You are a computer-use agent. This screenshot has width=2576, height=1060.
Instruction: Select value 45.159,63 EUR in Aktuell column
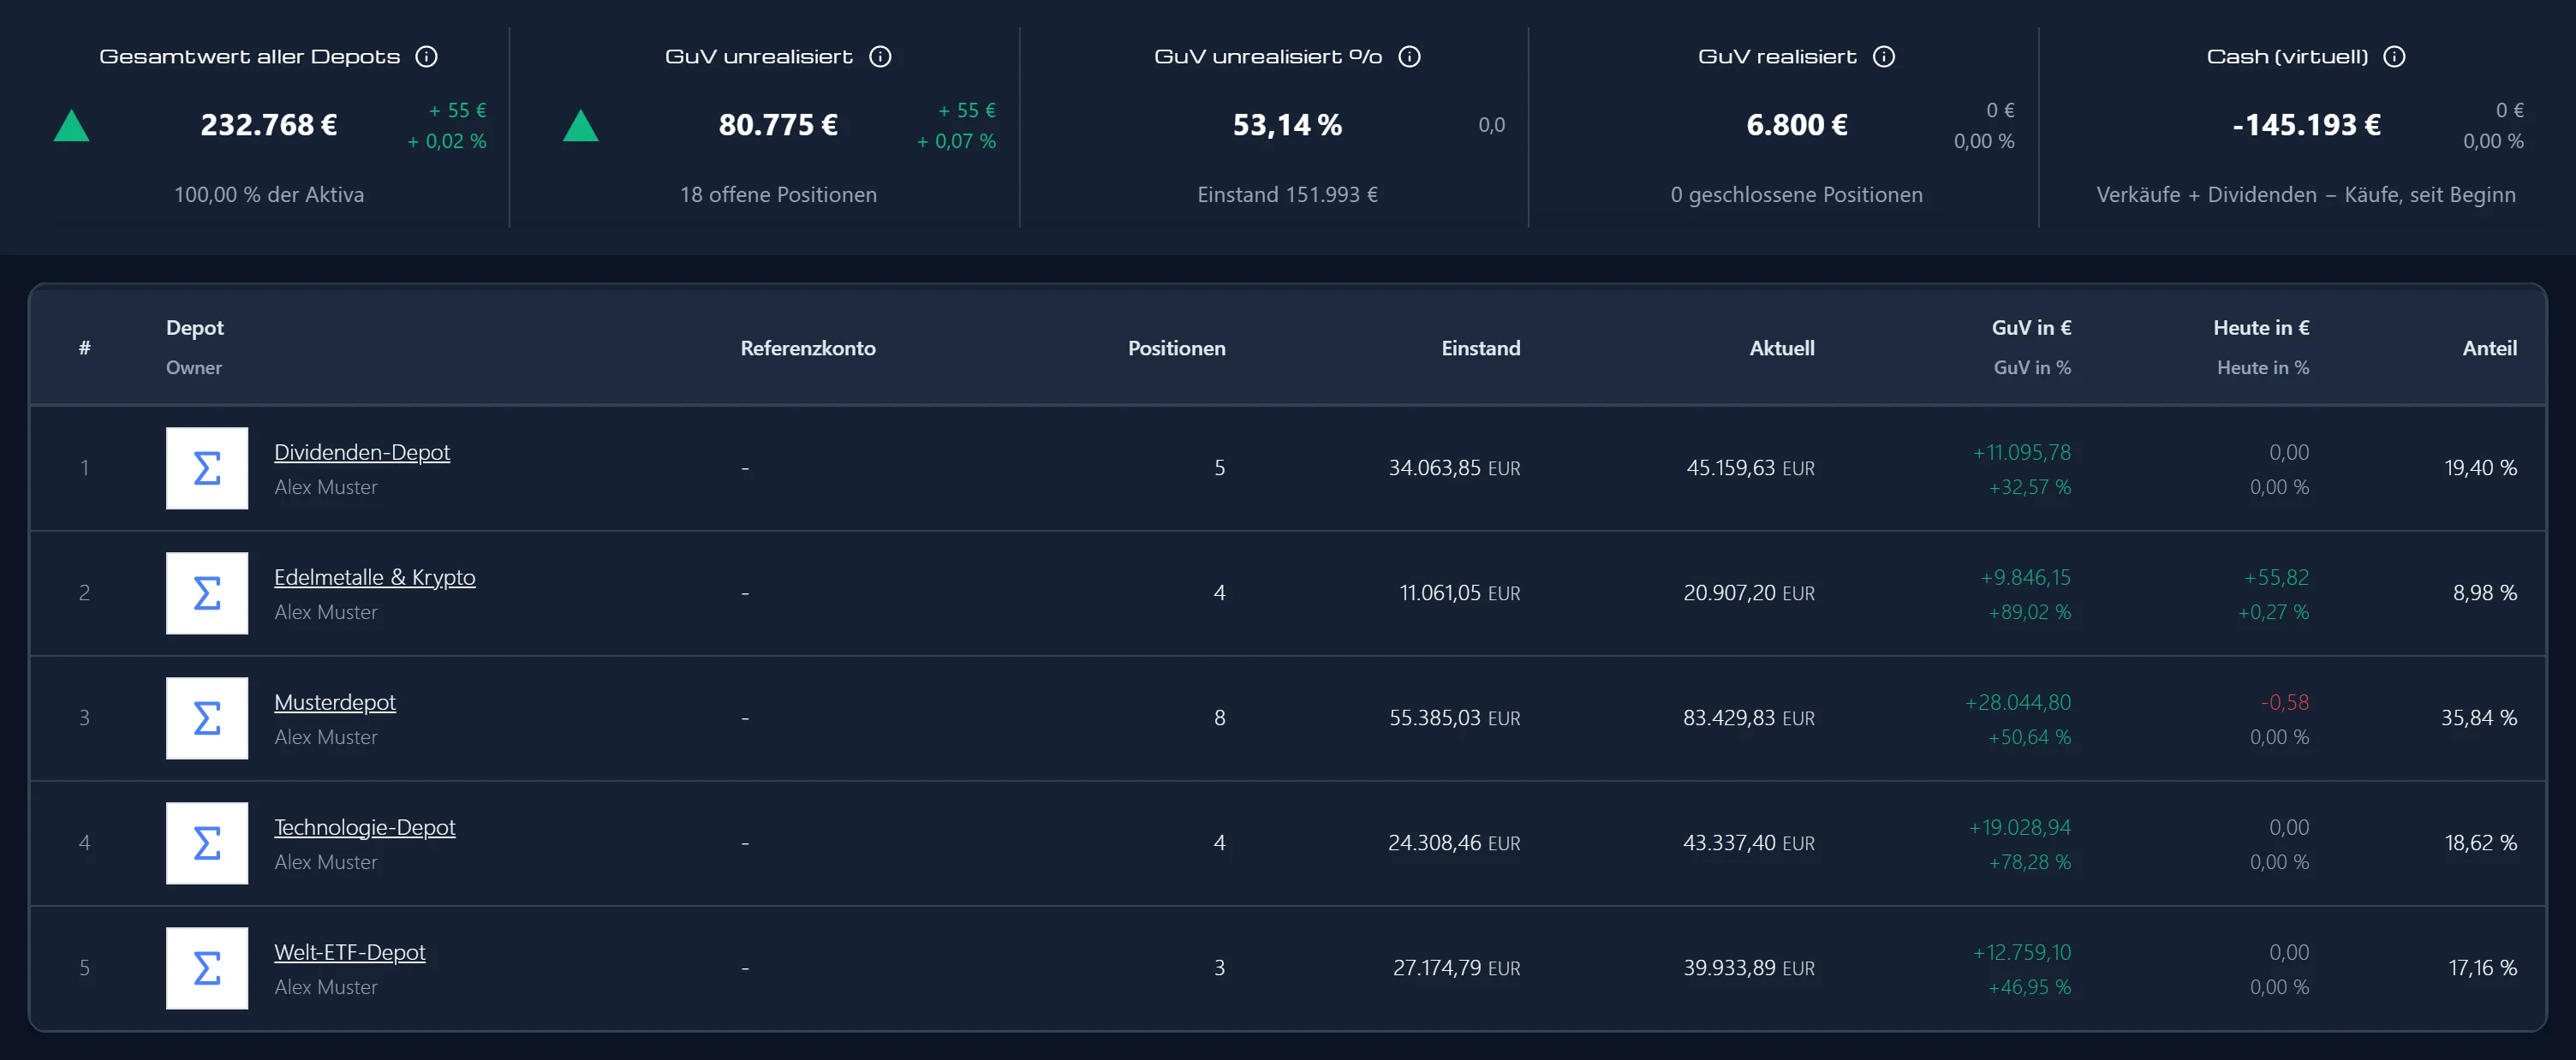coord(1751,468)
